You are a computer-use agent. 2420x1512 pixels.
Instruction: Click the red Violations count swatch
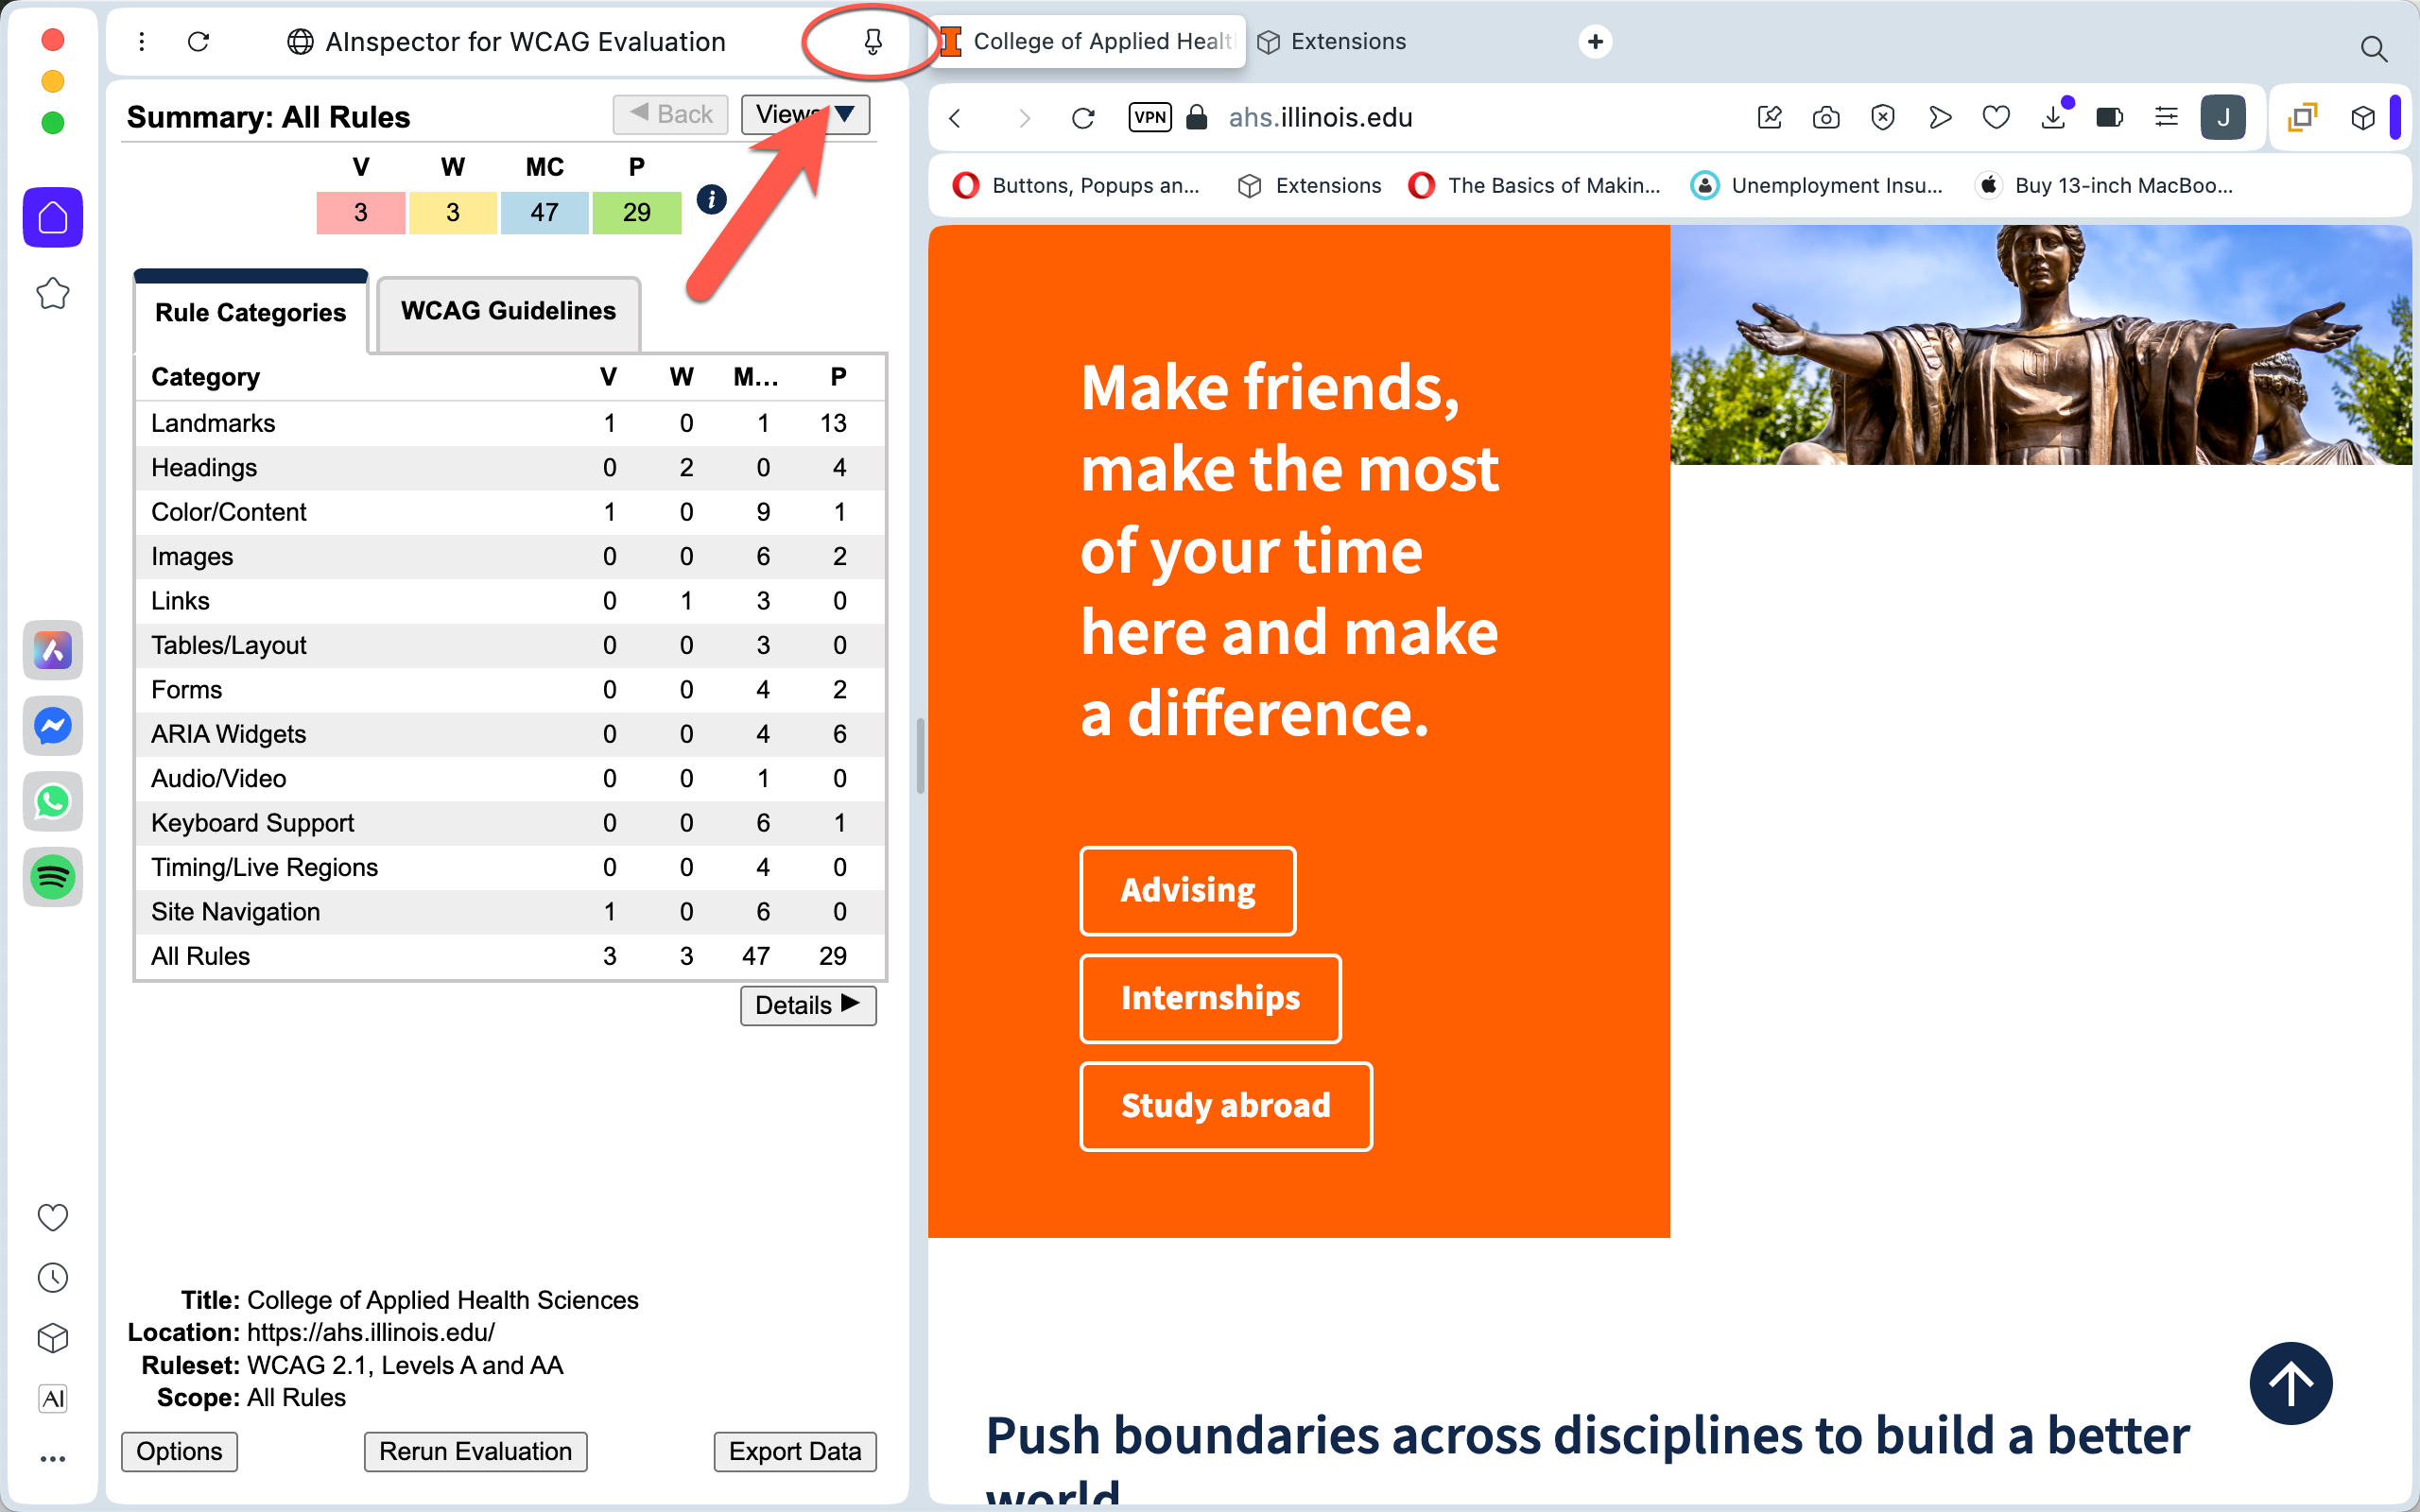(360, 212)
